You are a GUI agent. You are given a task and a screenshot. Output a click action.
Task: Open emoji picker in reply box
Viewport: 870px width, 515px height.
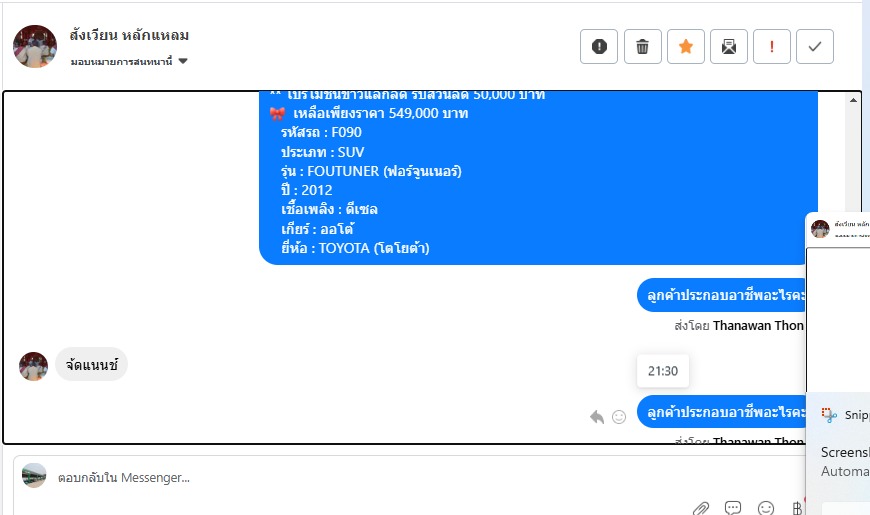766,508
